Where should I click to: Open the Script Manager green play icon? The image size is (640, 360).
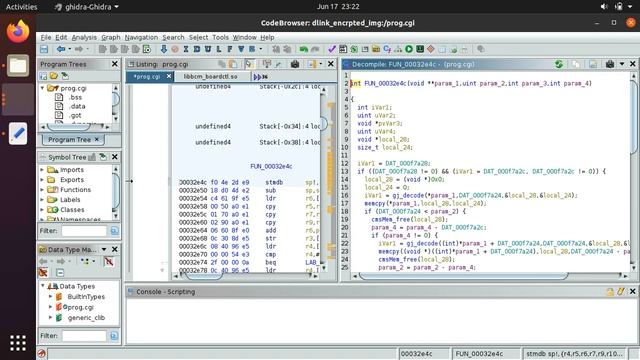click(x=409, y=49)
